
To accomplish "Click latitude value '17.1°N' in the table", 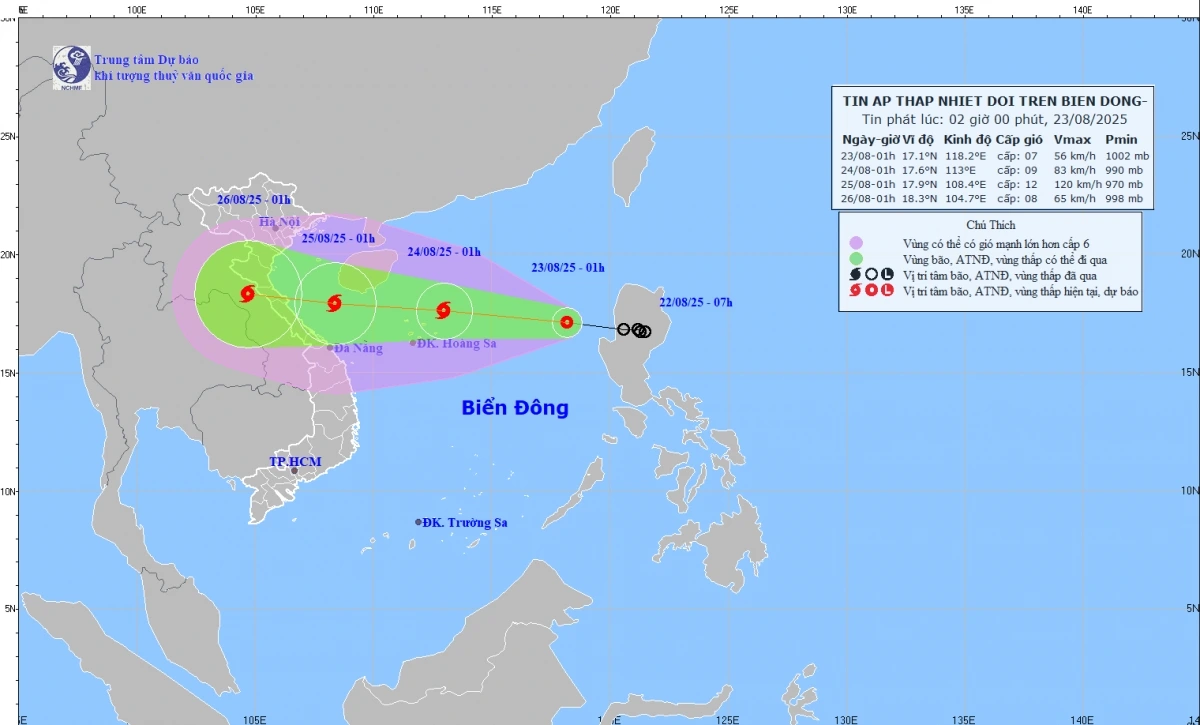I will click(920, 156).
